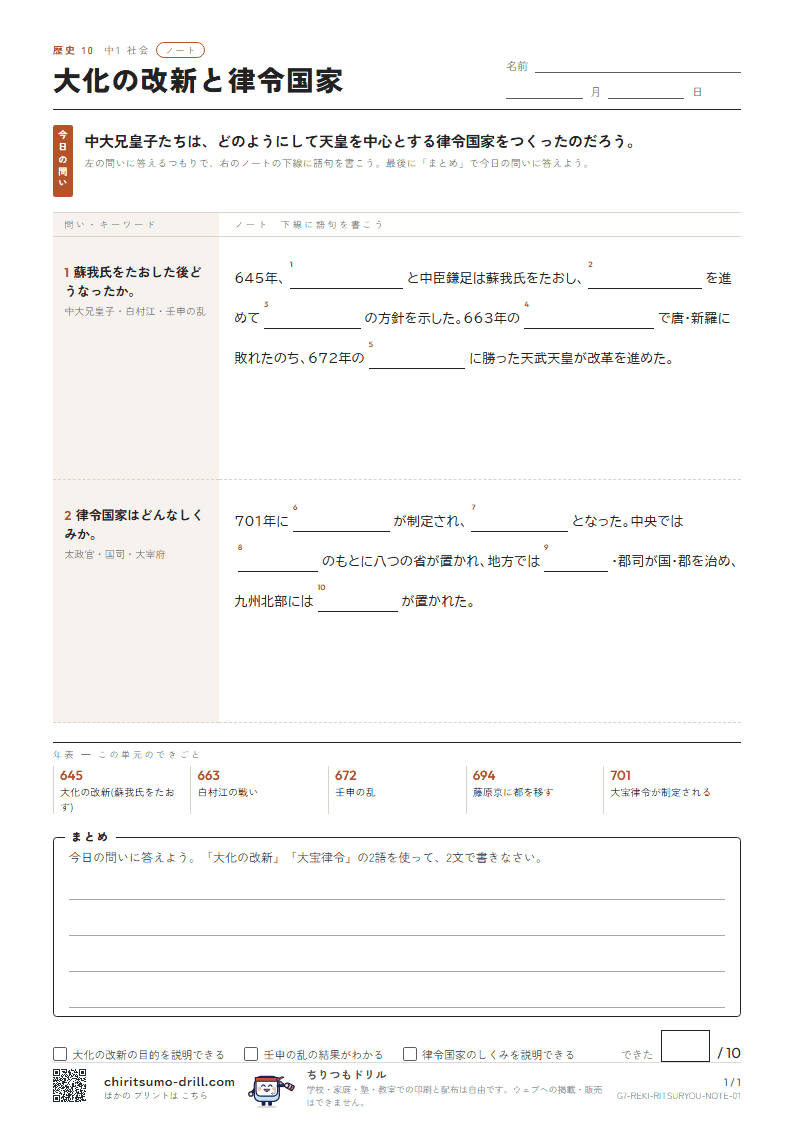Click the instruction line under main question
Screen dimensions: 794x1123
337,163
